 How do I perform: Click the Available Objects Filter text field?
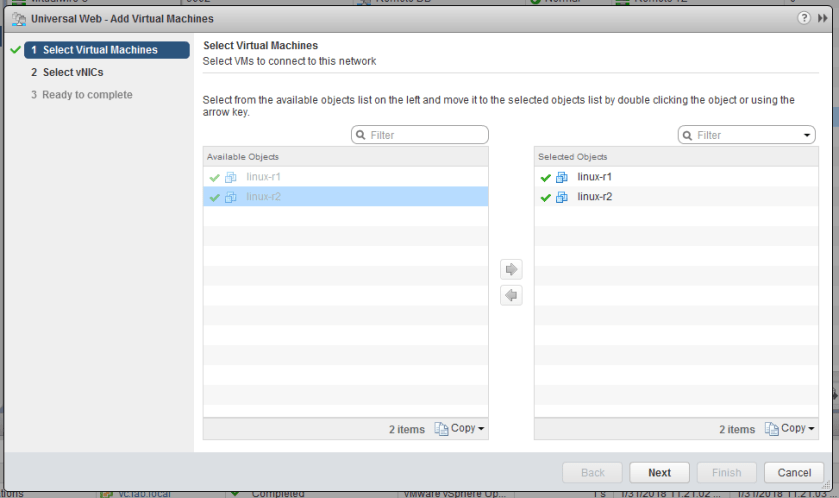pyautogui.click(x=425, y=135)
